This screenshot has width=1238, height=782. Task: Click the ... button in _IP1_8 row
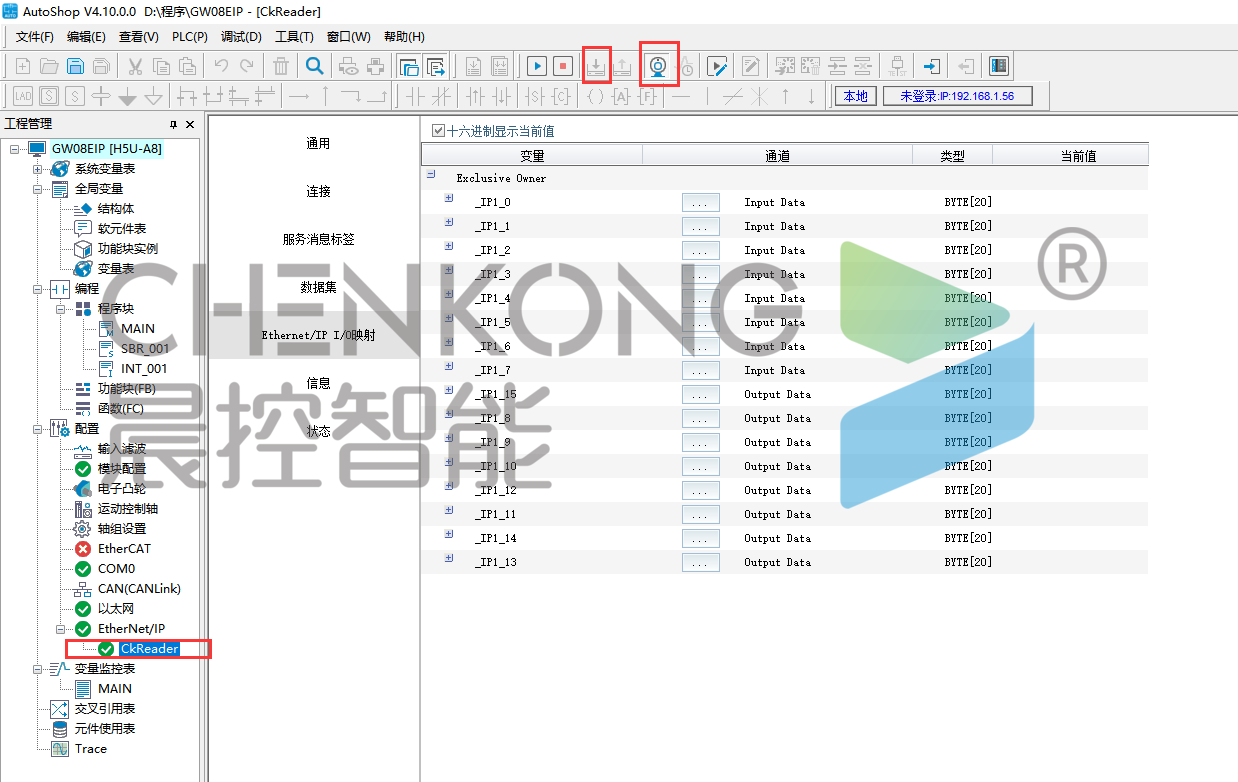tap(700, 418)
